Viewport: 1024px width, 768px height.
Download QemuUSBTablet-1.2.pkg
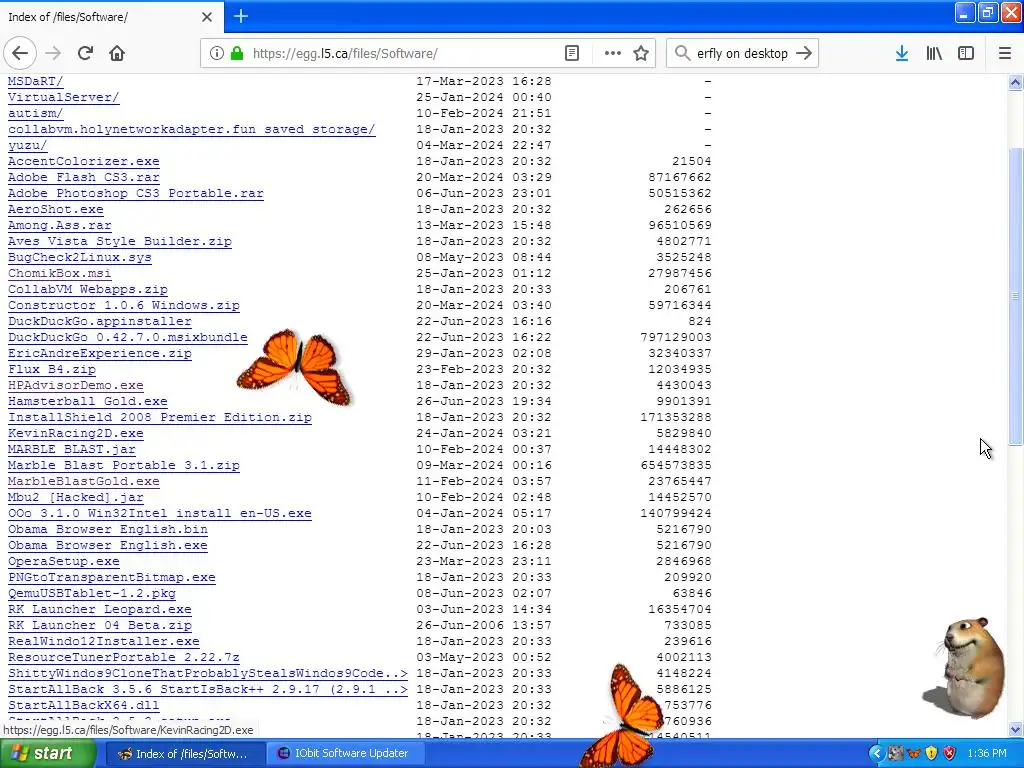click(91, 593)
